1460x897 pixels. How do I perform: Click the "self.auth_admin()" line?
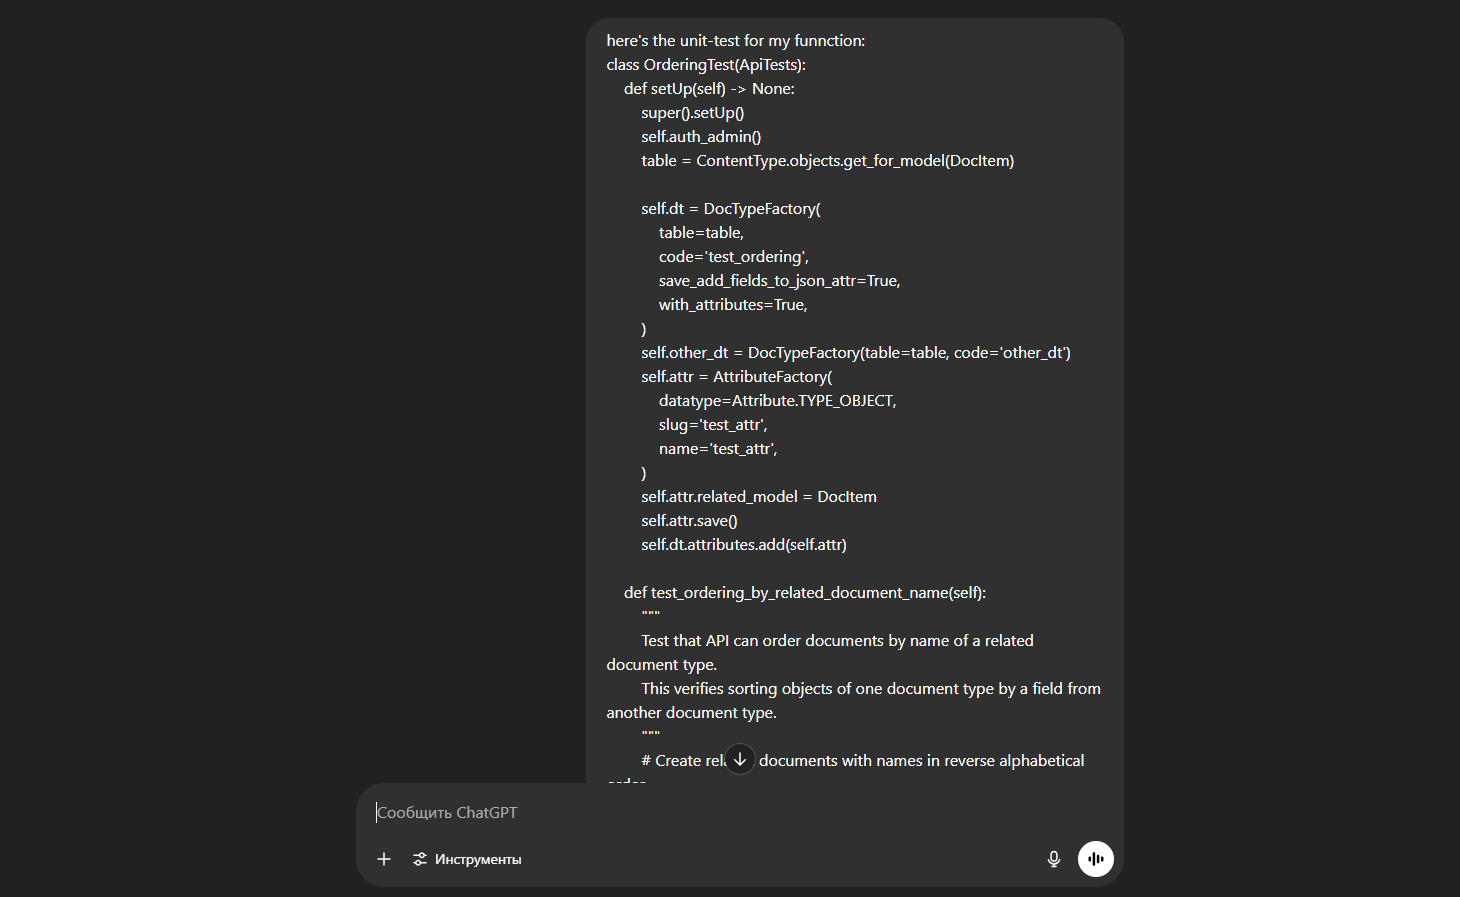(x=701, y=137)
